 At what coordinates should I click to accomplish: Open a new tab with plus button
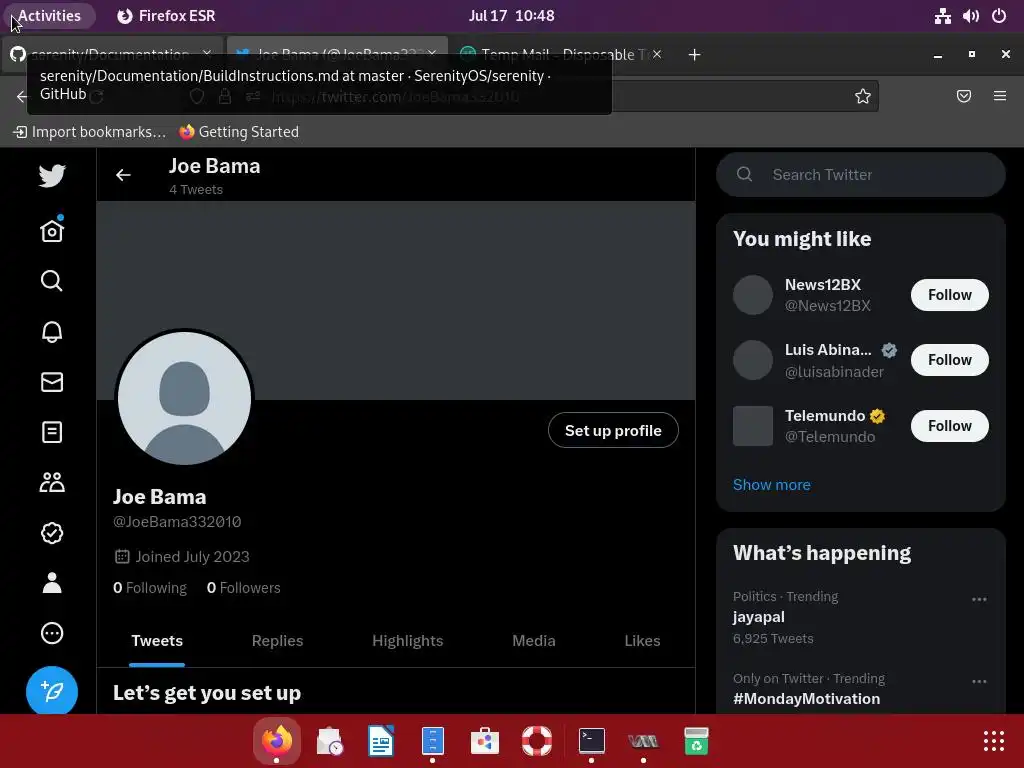point(694,55)
